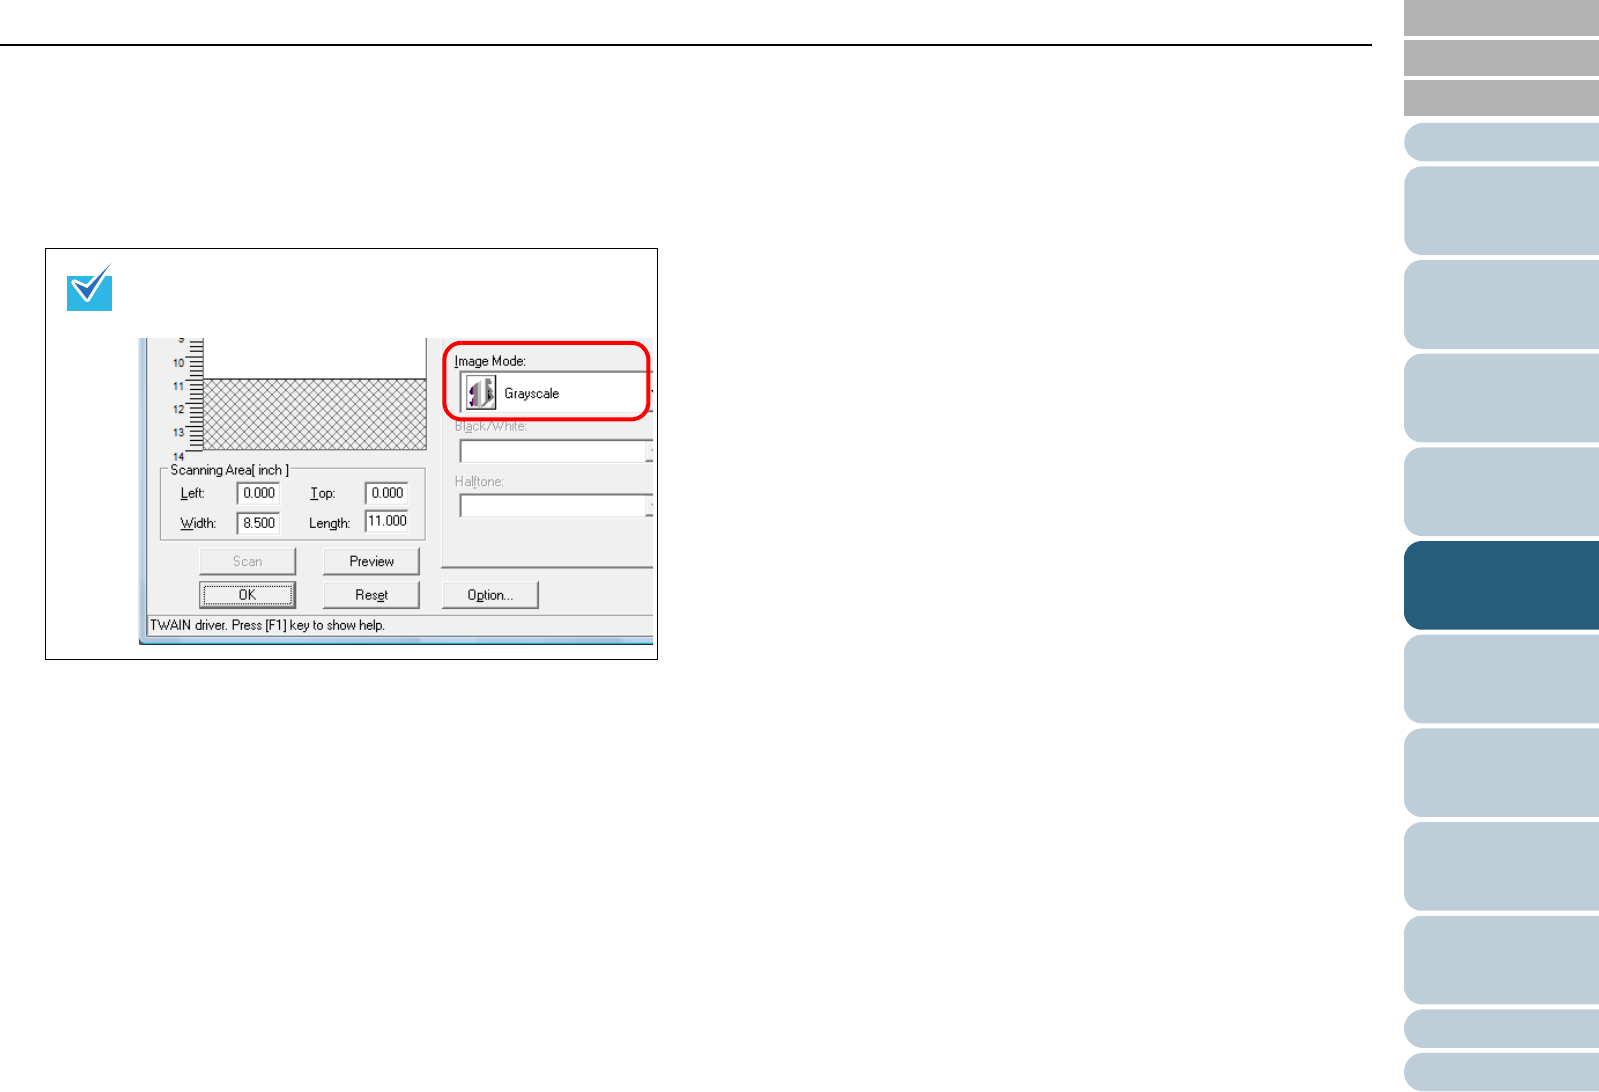1599x1092 pixels.
Task: Click the Scan button
Action: pyautogui.click(x=247, y=561)
